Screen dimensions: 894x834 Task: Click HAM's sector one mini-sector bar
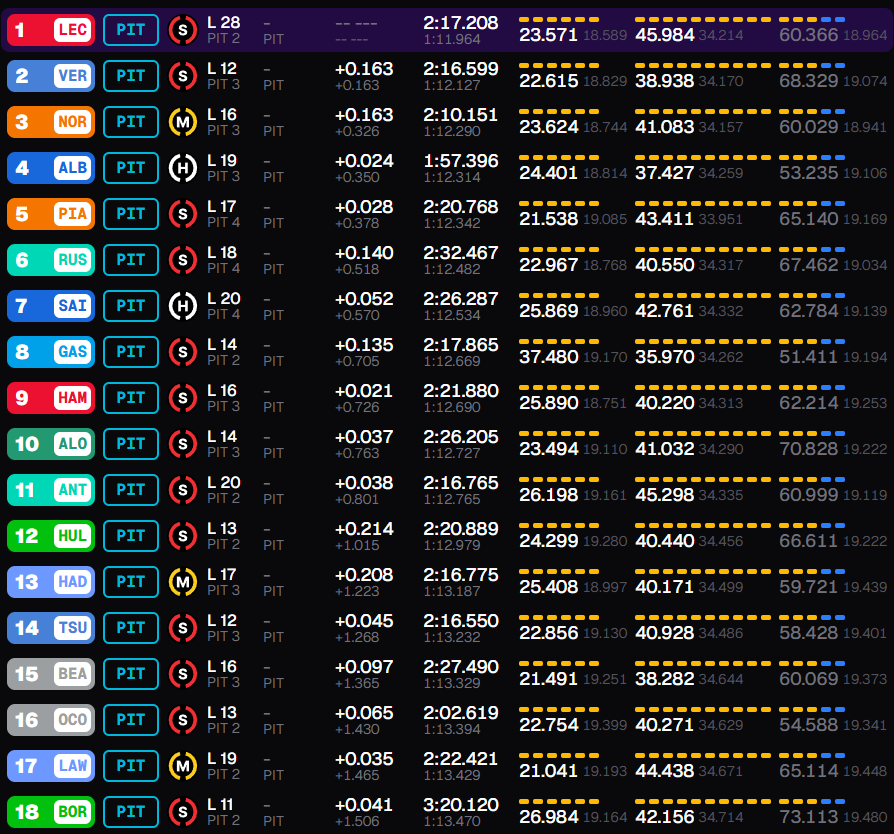(x=559, y=388)
